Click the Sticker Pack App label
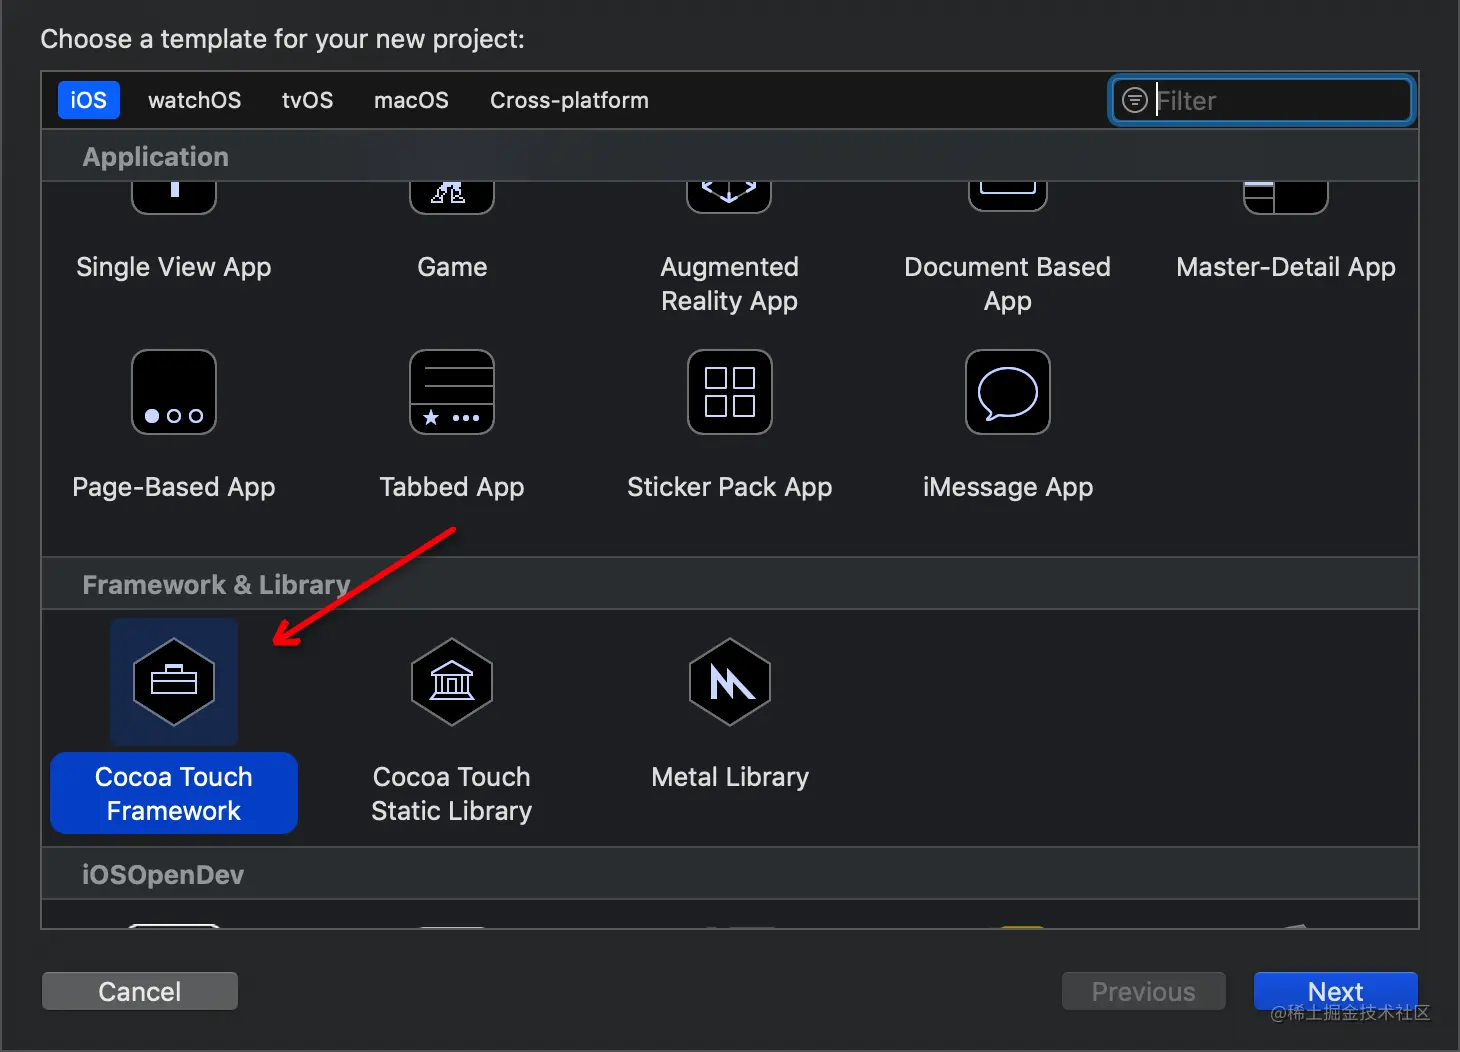 click(x=730, y=487)
